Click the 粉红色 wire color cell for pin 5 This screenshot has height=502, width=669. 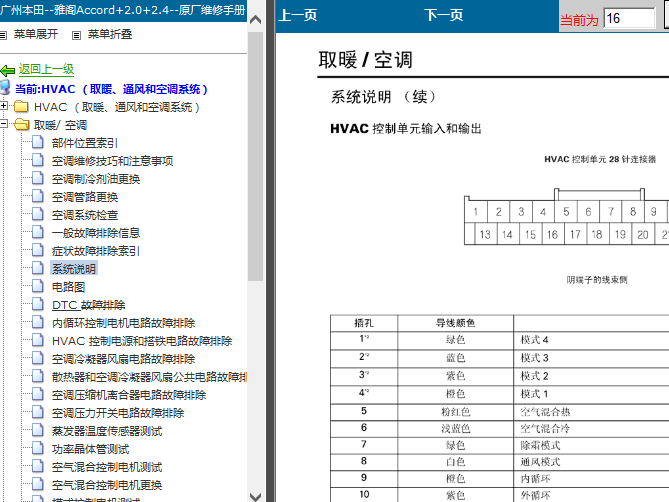pyautogui.click(x=456, y=412)
